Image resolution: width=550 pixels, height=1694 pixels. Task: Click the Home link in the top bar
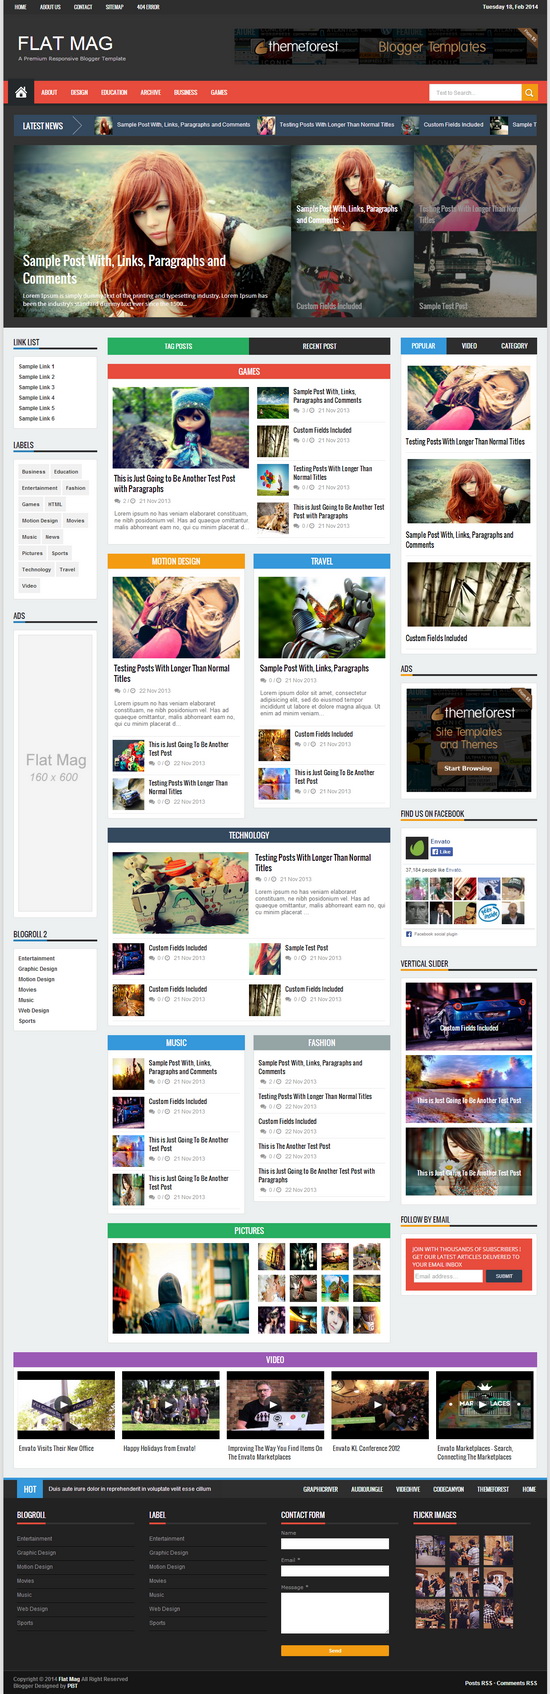tap(20, 7)
